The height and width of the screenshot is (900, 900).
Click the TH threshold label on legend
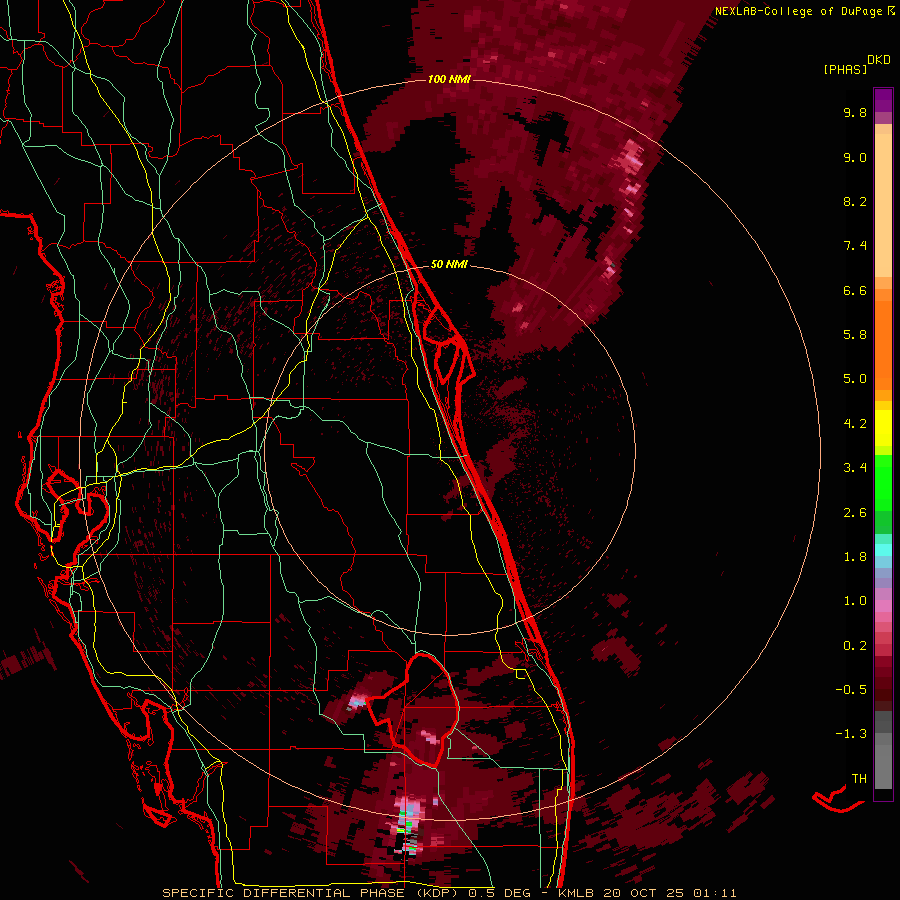pos(859,779)
